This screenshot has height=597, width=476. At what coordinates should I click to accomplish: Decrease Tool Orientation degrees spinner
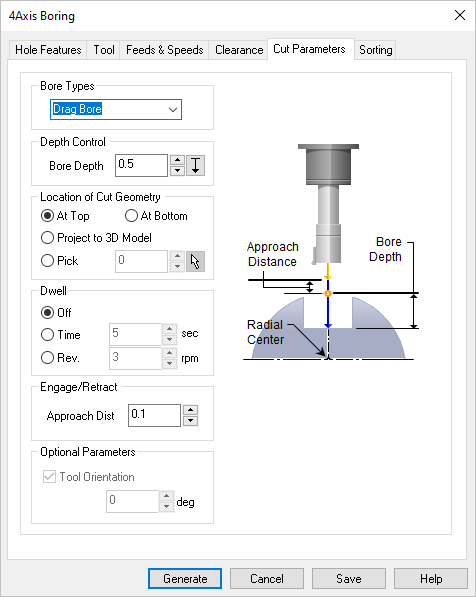166,506
